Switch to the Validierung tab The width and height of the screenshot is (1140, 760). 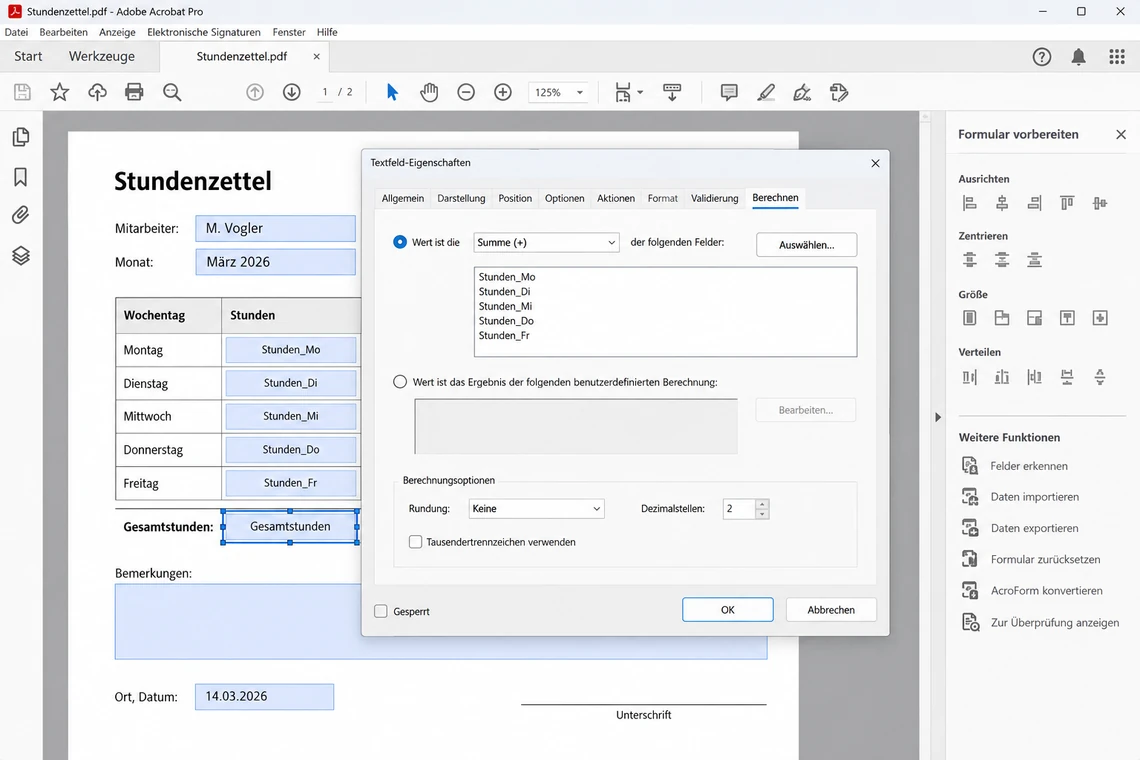pos(715,198)
